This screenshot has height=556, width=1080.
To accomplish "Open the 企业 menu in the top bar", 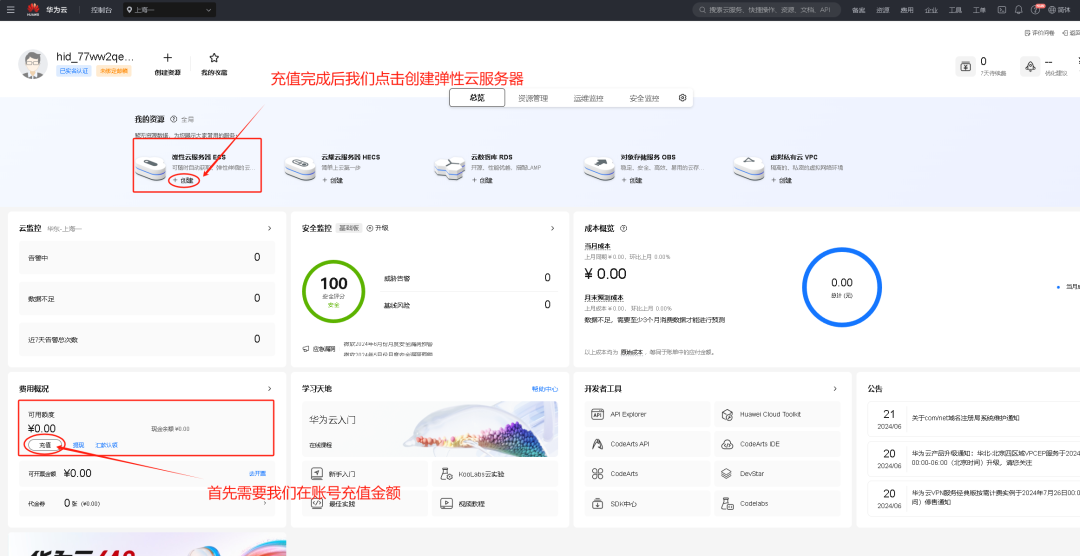I will coord(931,10).
